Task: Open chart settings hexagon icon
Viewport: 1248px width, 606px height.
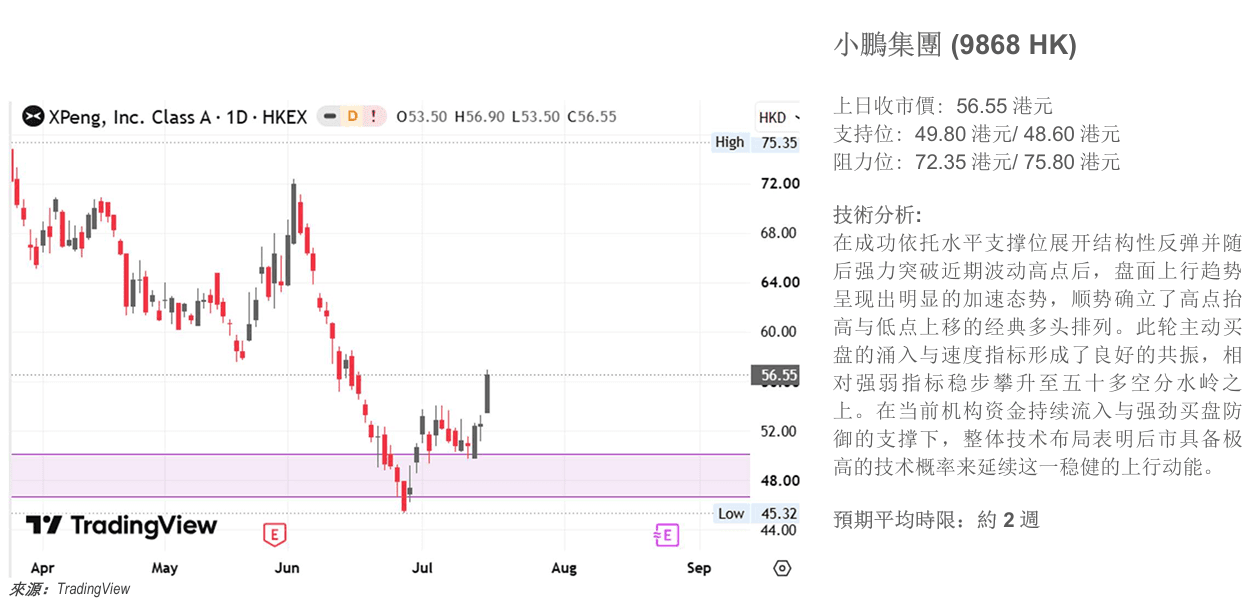Action: 782,568
